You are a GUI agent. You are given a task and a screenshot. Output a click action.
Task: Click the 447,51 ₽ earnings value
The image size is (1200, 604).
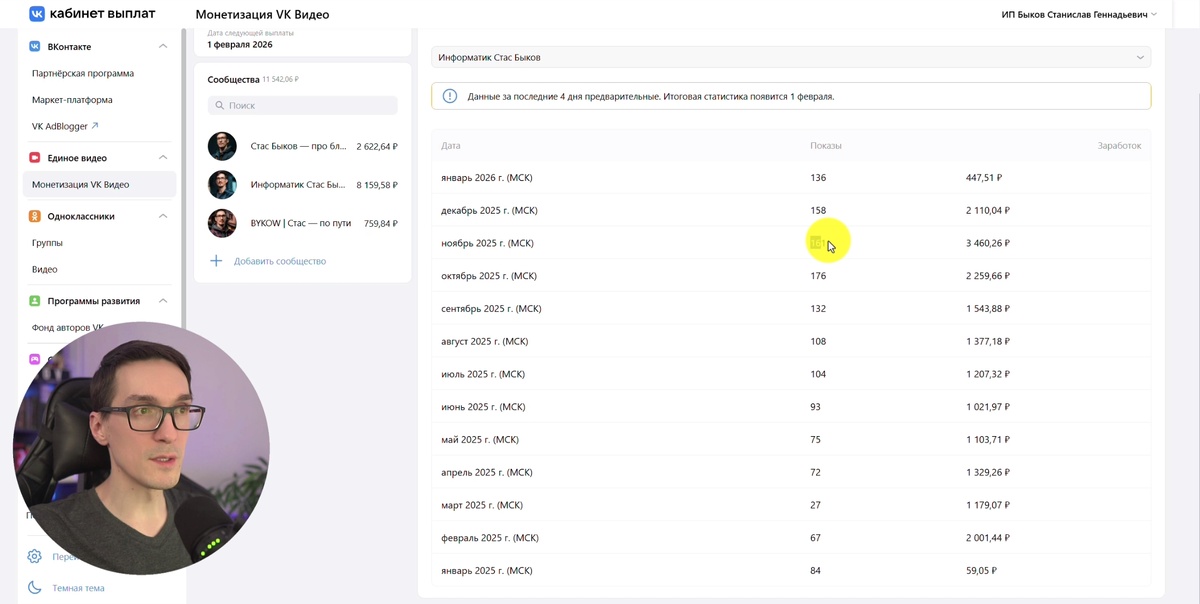pyautogui.click(x=984, y=178)
